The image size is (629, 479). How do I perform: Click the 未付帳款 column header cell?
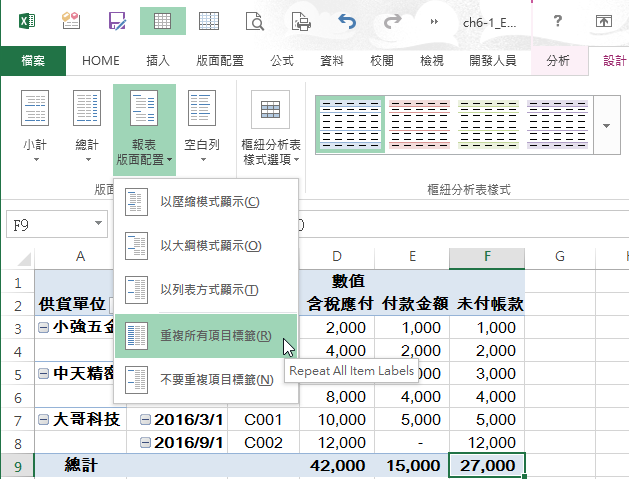click(489, 304)
